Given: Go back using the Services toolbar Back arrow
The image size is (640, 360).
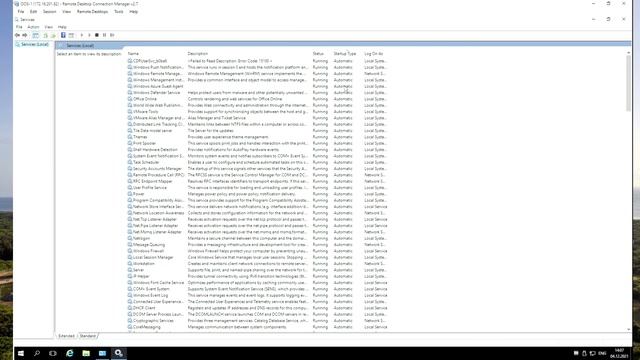Looking at the screenshot, I should [18, 36].
